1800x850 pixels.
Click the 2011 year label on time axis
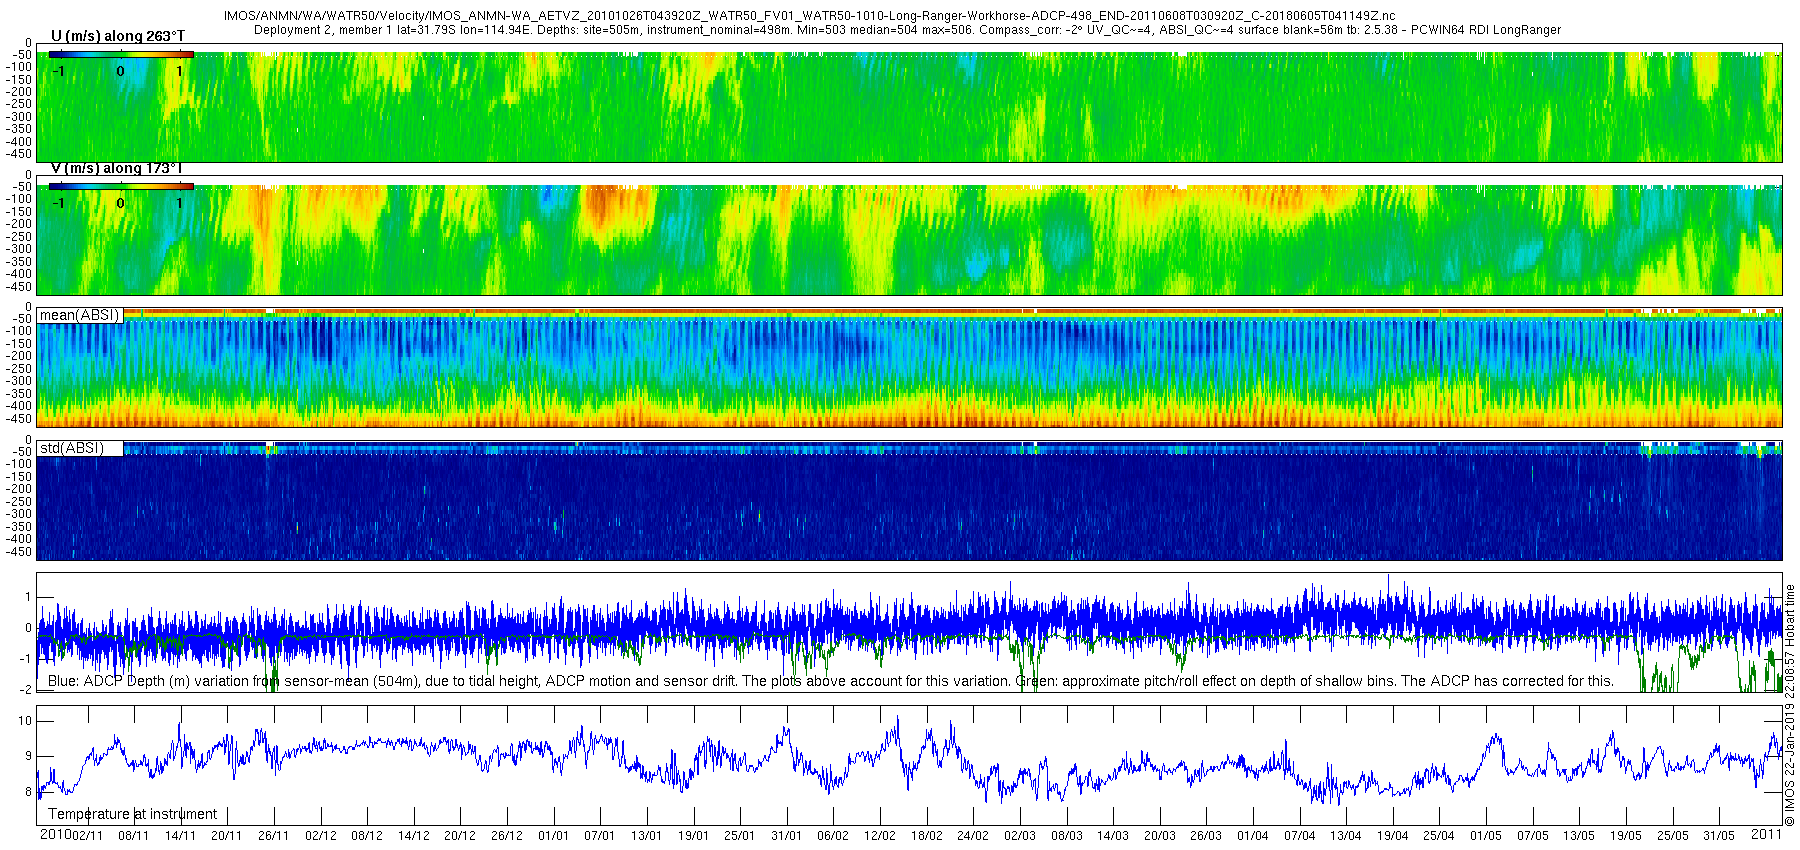click(x=1766, y=834)
